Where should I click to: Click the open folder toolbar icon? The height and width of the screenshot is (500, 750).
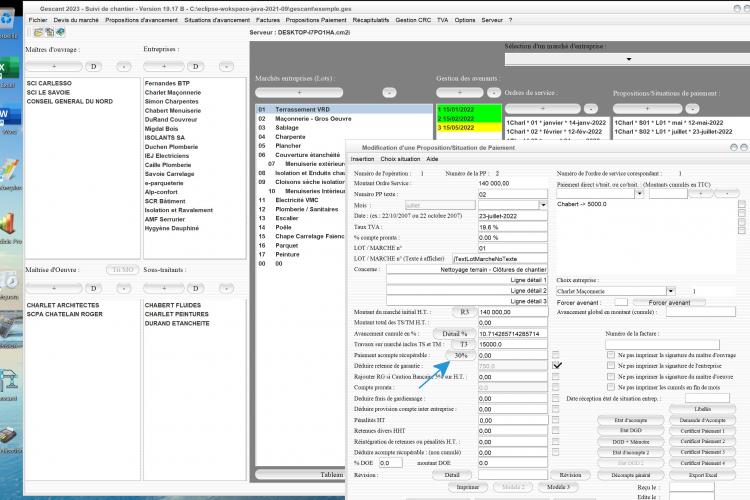pyautogui.click(x=38, y=33)
